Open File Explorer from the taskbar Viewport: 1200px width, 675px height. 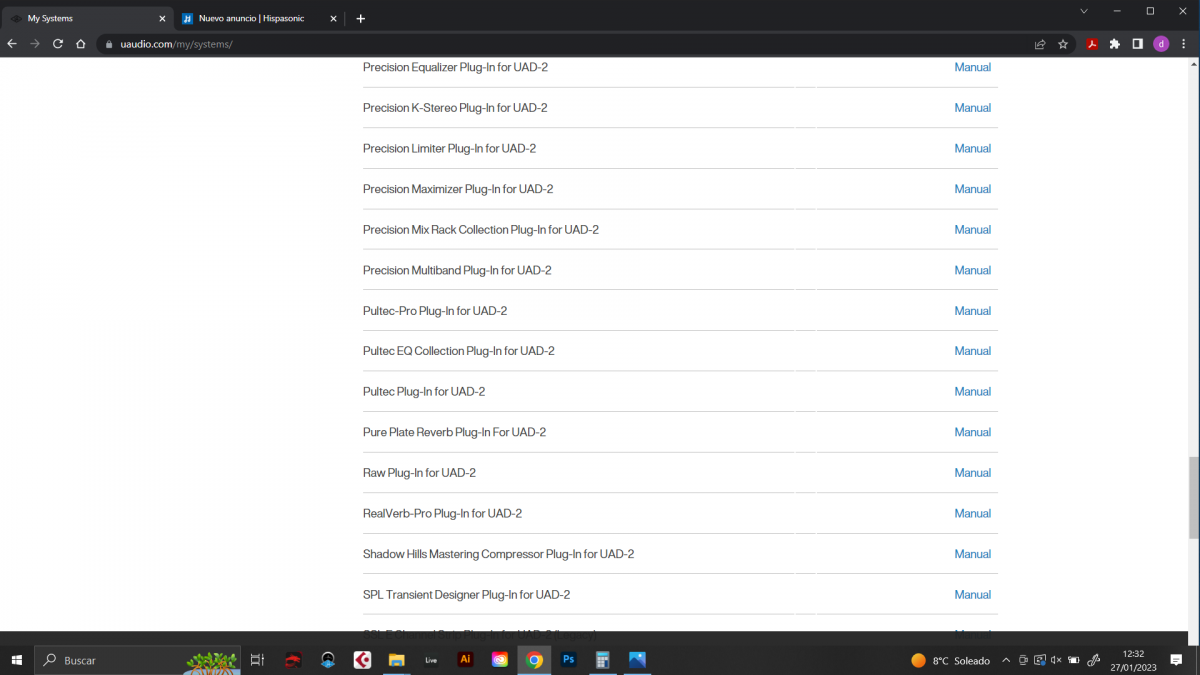396,660
